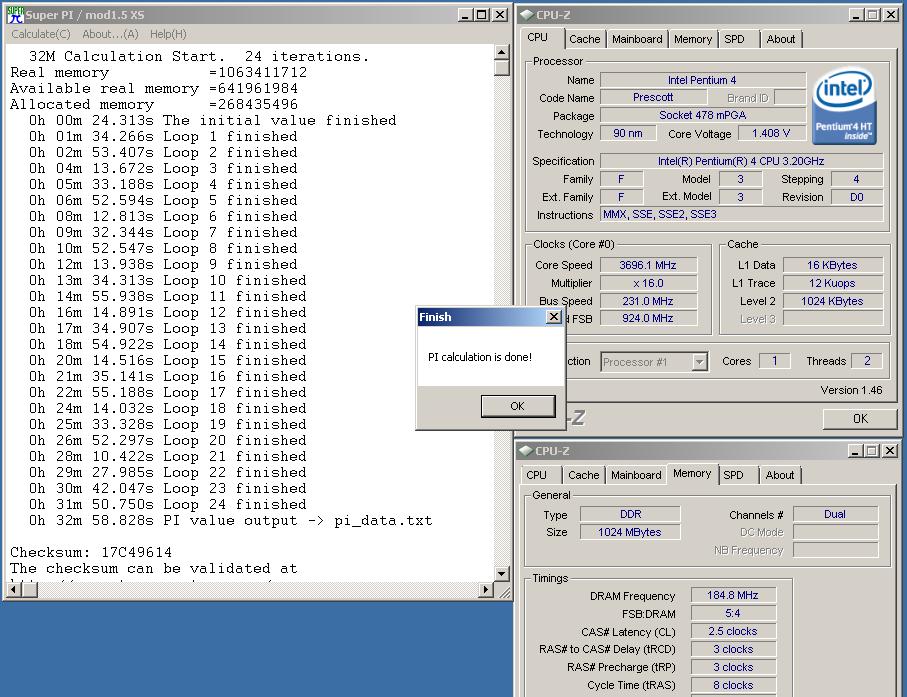Select the Mainboard tab in the bottom CPU-Z window
The image size is (907, 697).
[636, 475]
